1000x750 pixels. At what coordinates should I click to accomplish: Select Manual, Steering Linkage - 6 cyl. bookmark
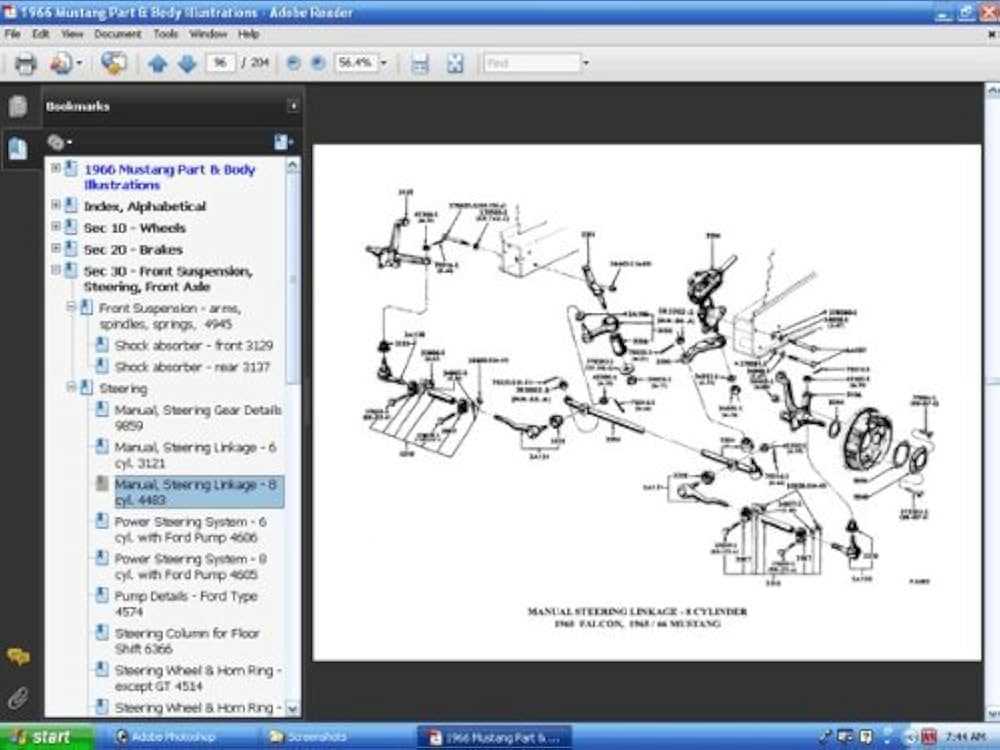195,455
